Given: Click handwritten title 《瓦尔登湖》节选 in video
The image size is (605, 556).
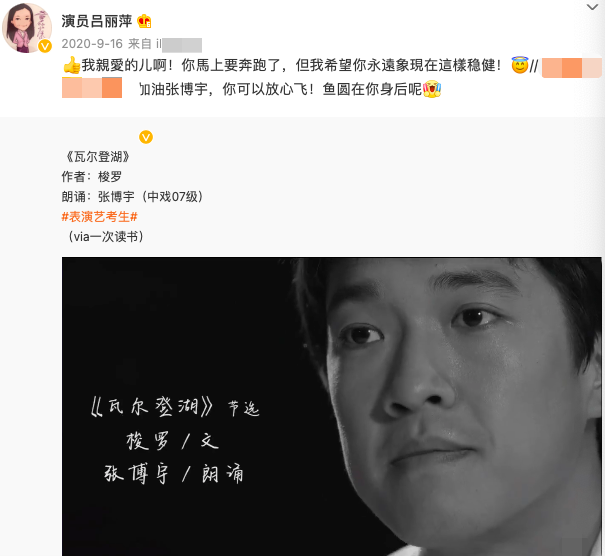Looking at the screenshot, I should (175, 407).
